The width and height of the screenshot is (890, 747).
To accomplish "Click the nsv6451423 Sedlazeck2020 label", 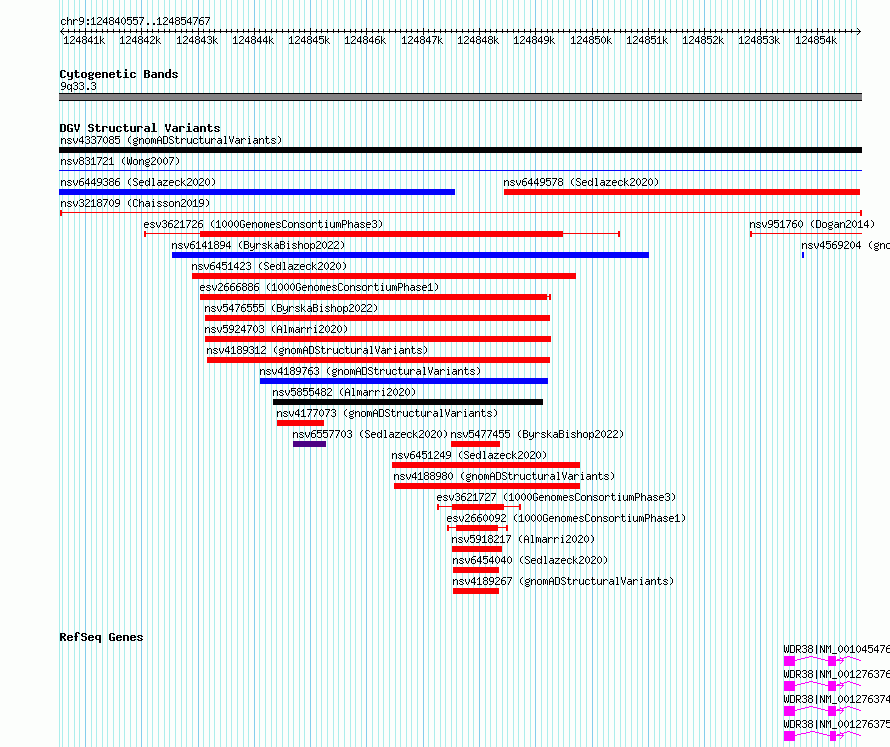I will click(x=269, y=266).
